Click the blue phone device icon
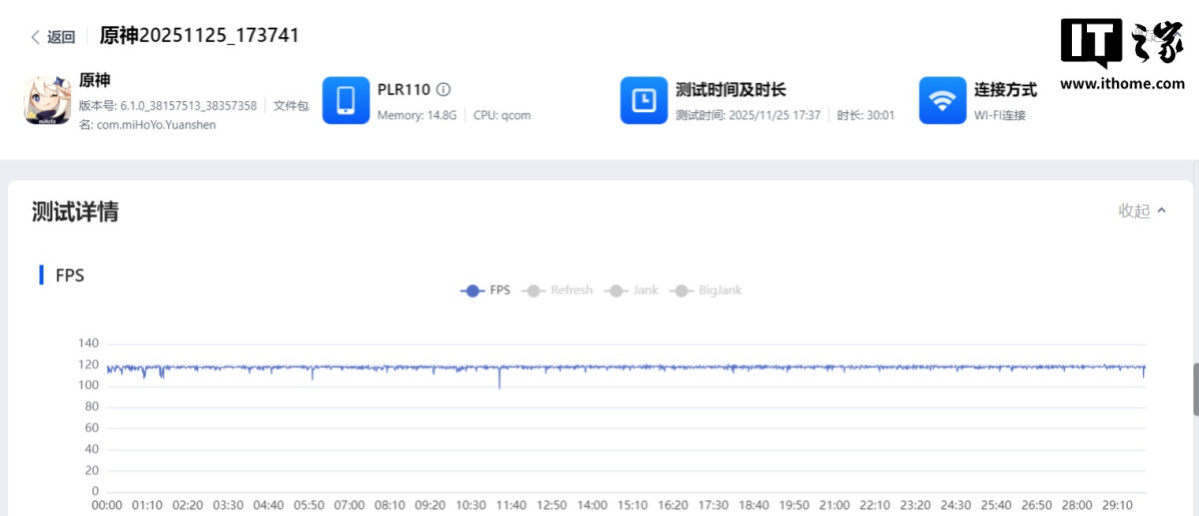Image resolution: width=1199 pixels, height=516 pixels. click(346, 101)
